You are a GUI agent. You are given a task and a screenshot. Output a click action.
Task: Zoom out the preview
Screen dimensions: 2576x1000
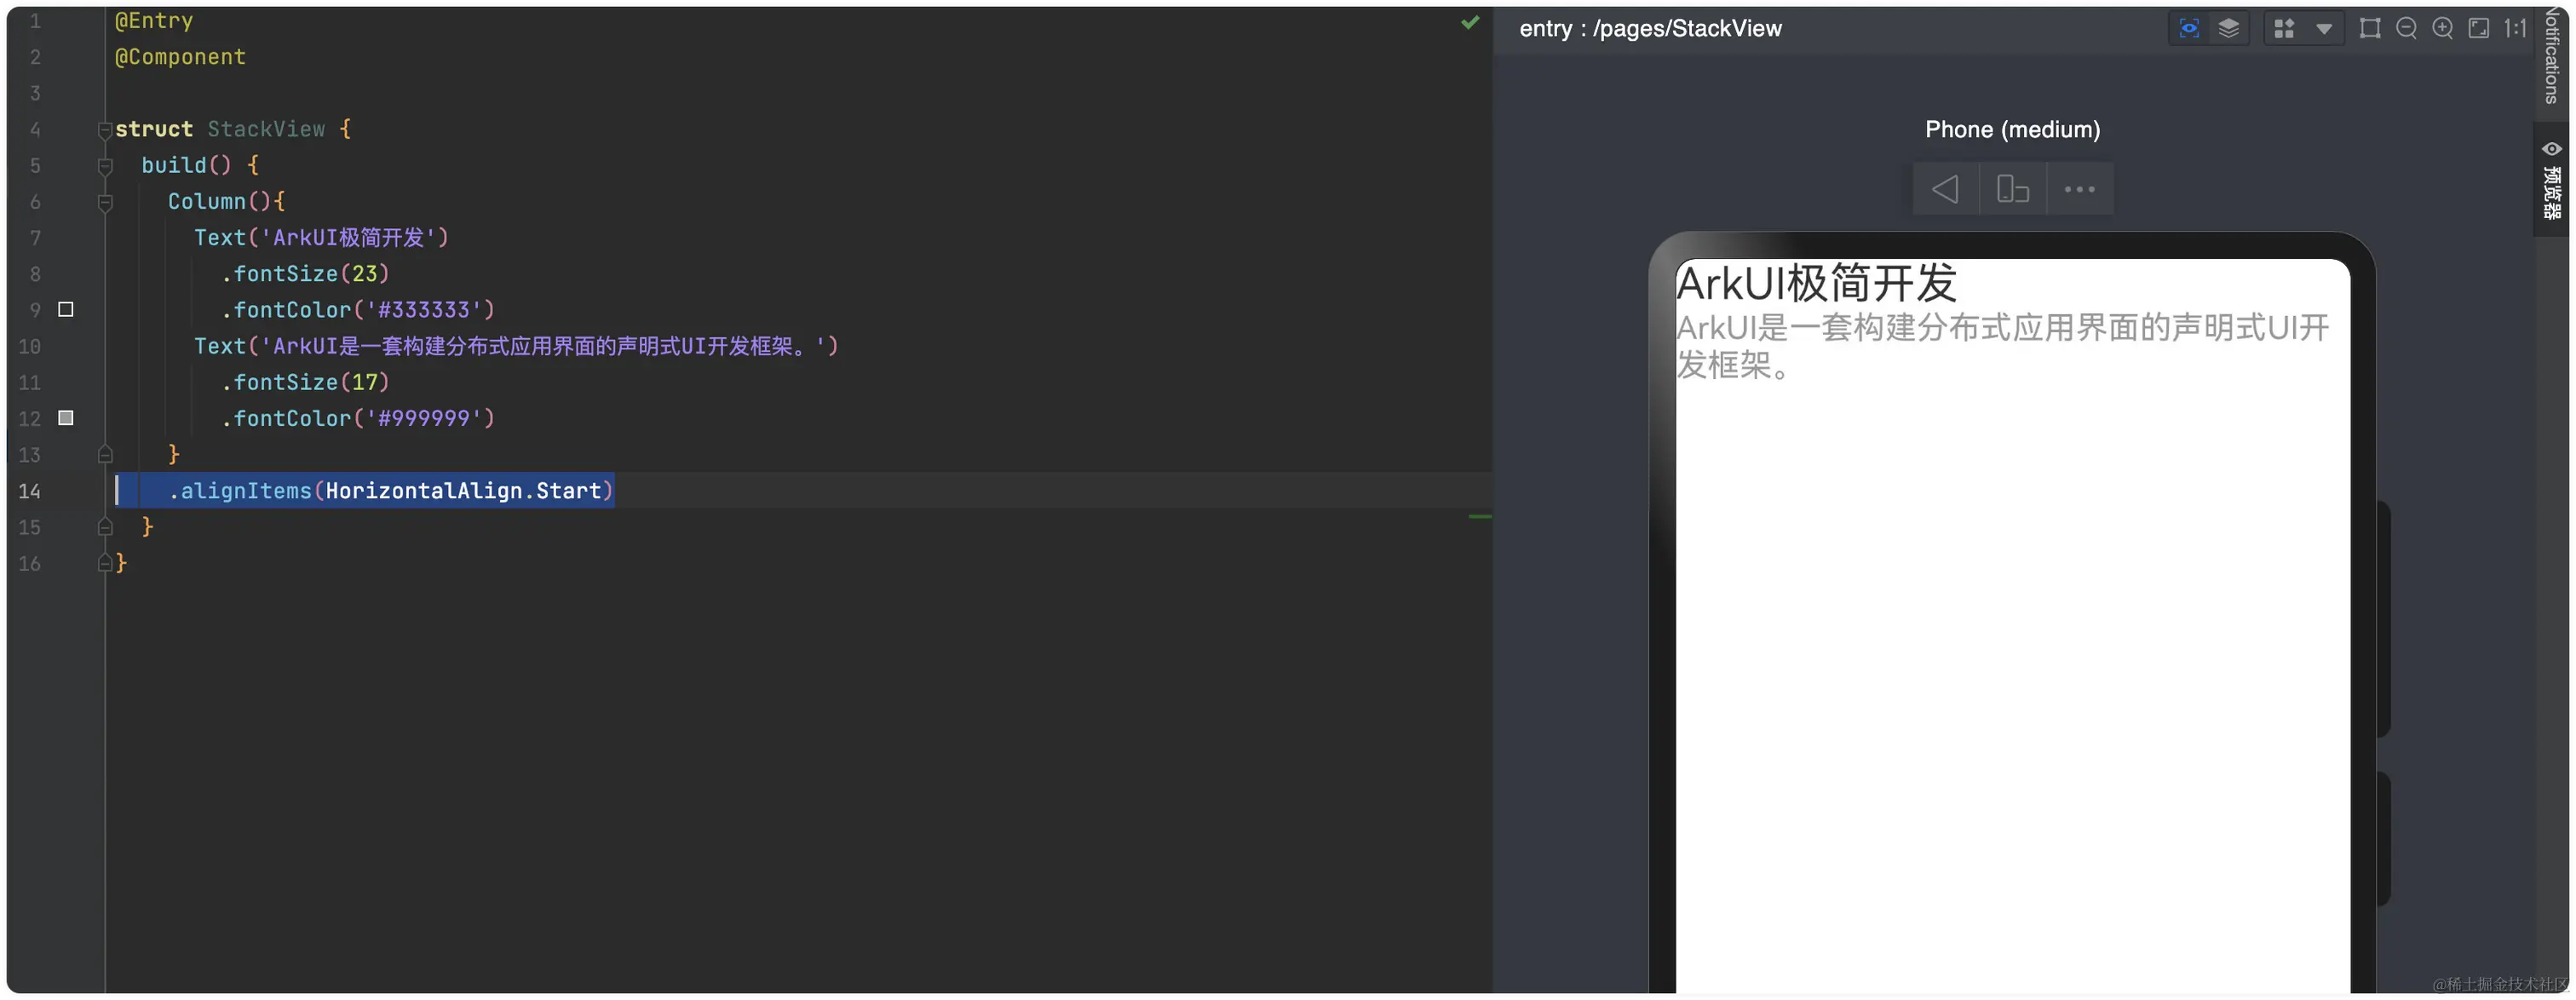[x=2406, y=28]
